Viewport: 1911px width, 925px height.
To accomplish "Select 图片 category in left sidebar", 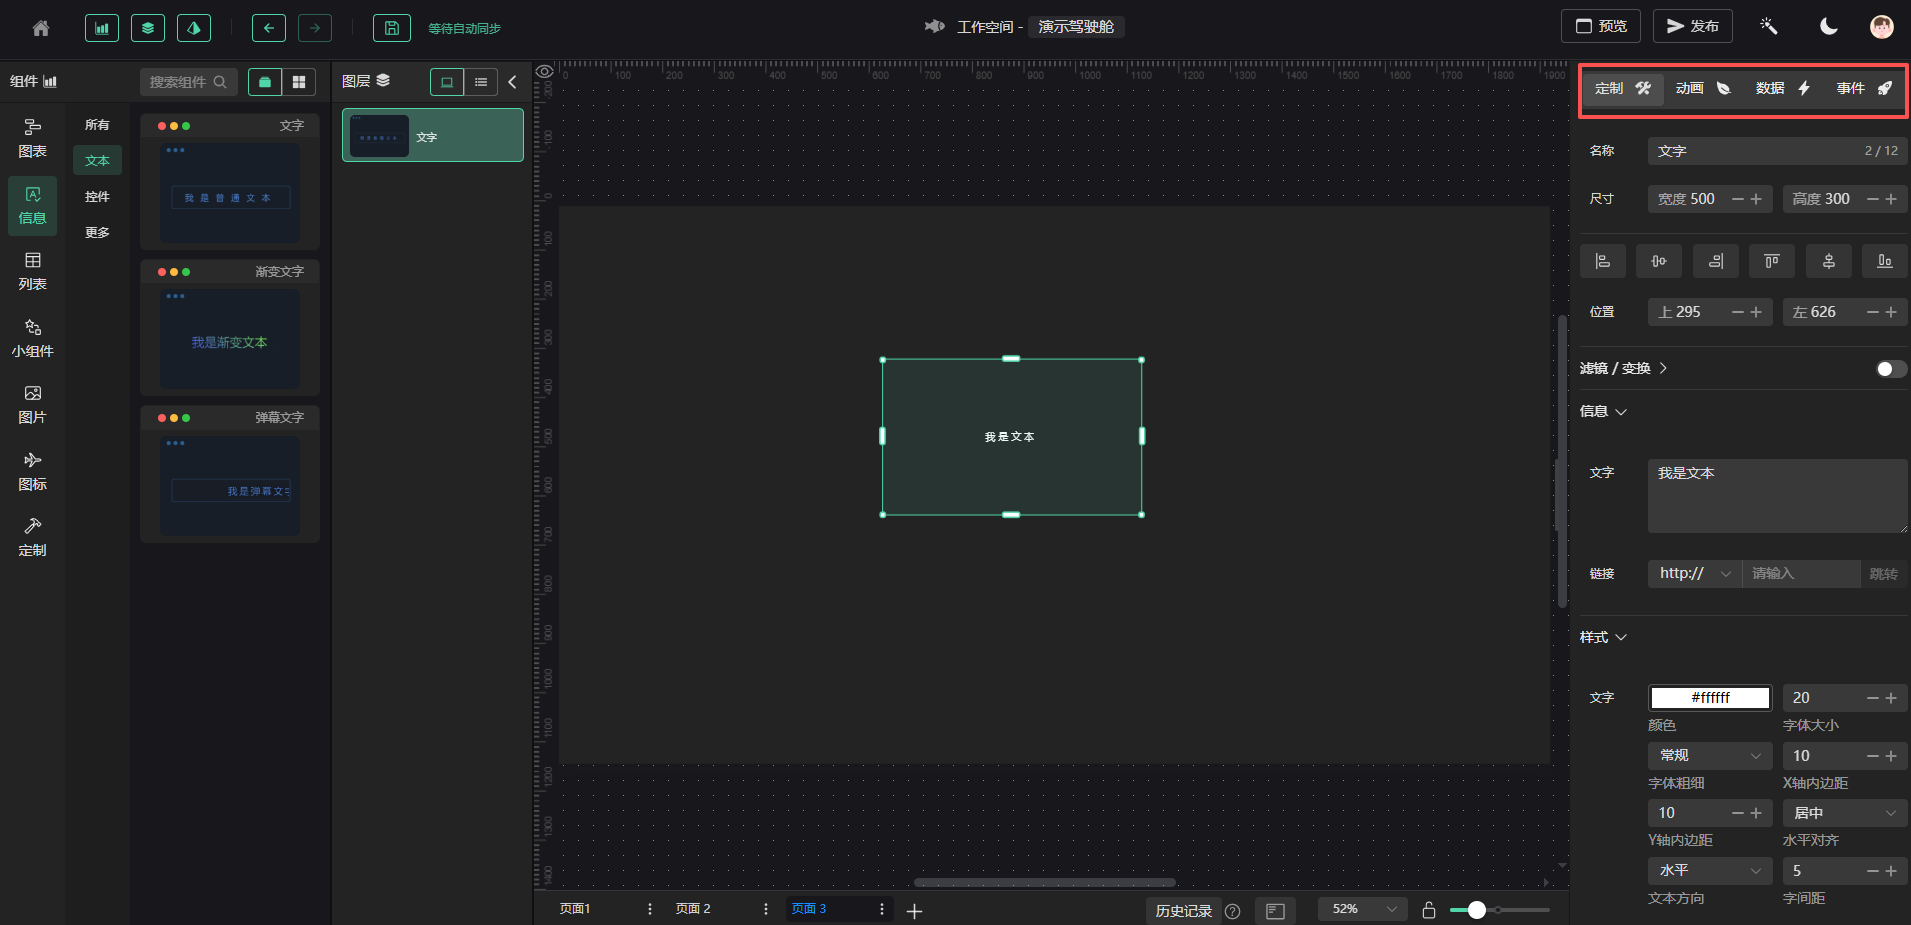I will 32,404.
